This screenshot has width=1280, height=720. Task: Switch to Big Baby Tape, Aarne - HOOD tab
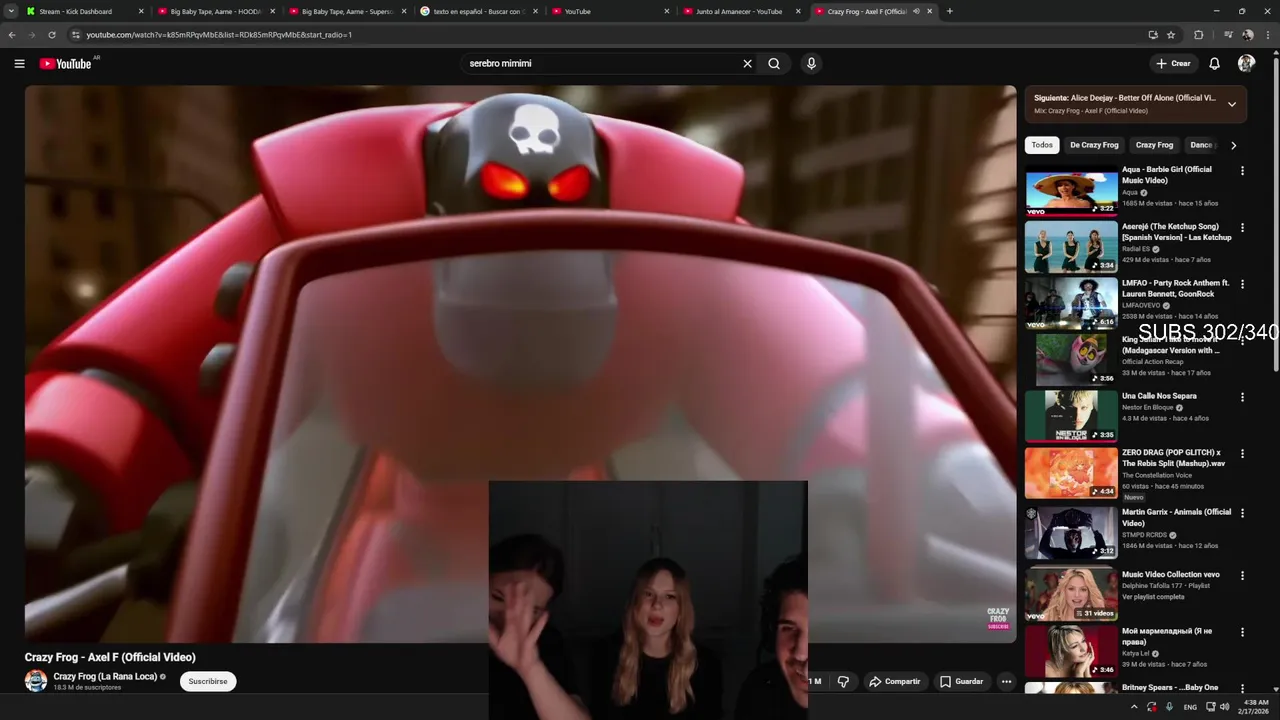coord(216,11)
